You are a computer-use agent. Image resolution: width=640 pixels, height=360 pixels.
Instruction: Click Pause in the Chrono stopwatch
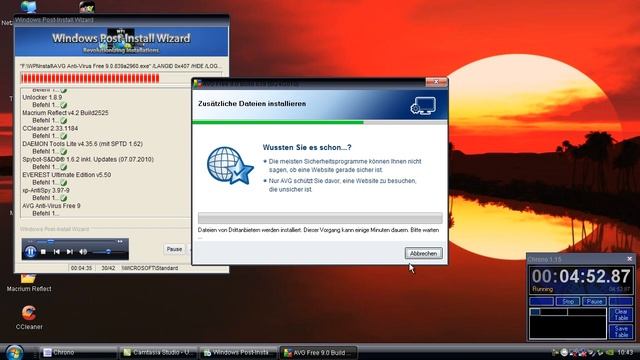594,302
